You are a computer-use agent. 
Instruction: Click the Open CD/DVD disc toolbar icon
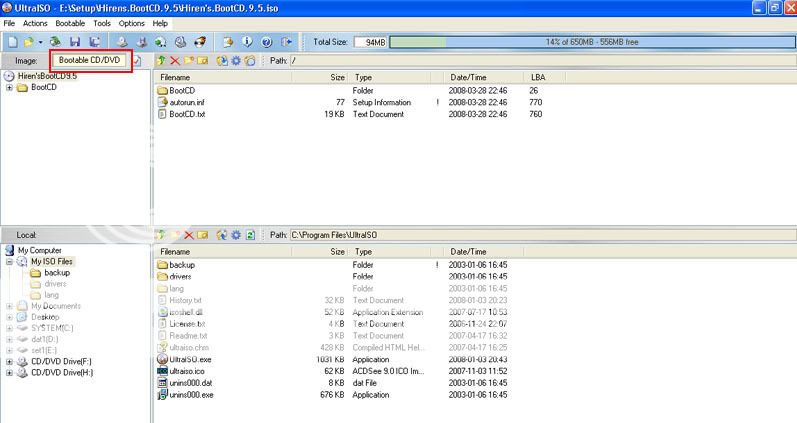55,42
